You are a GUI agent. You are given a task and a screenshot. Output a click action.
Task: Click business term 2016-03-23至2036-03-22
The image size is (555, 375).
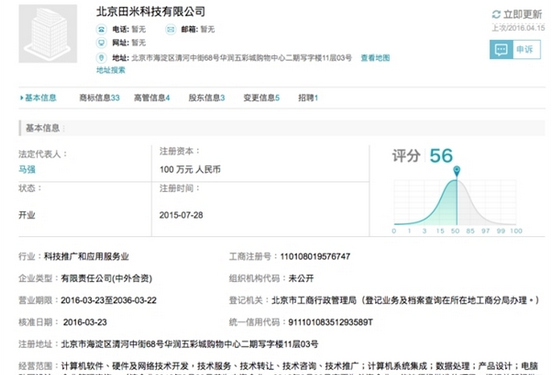coord(109,300)
